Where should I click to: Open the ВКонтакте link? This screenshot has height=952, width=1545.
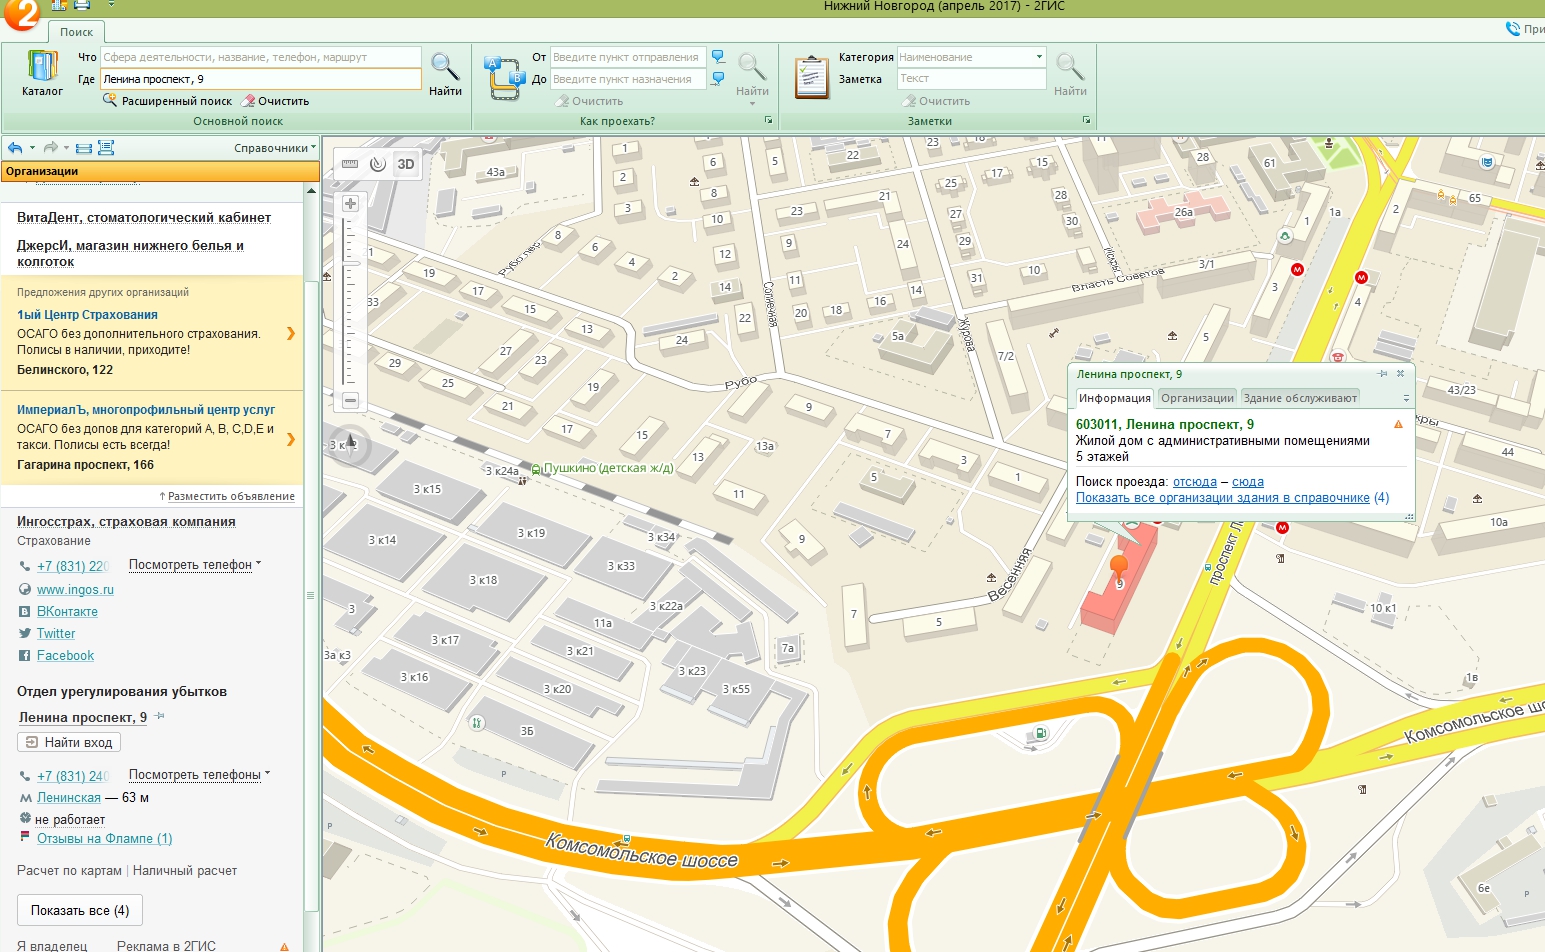[x=67, y=612]
